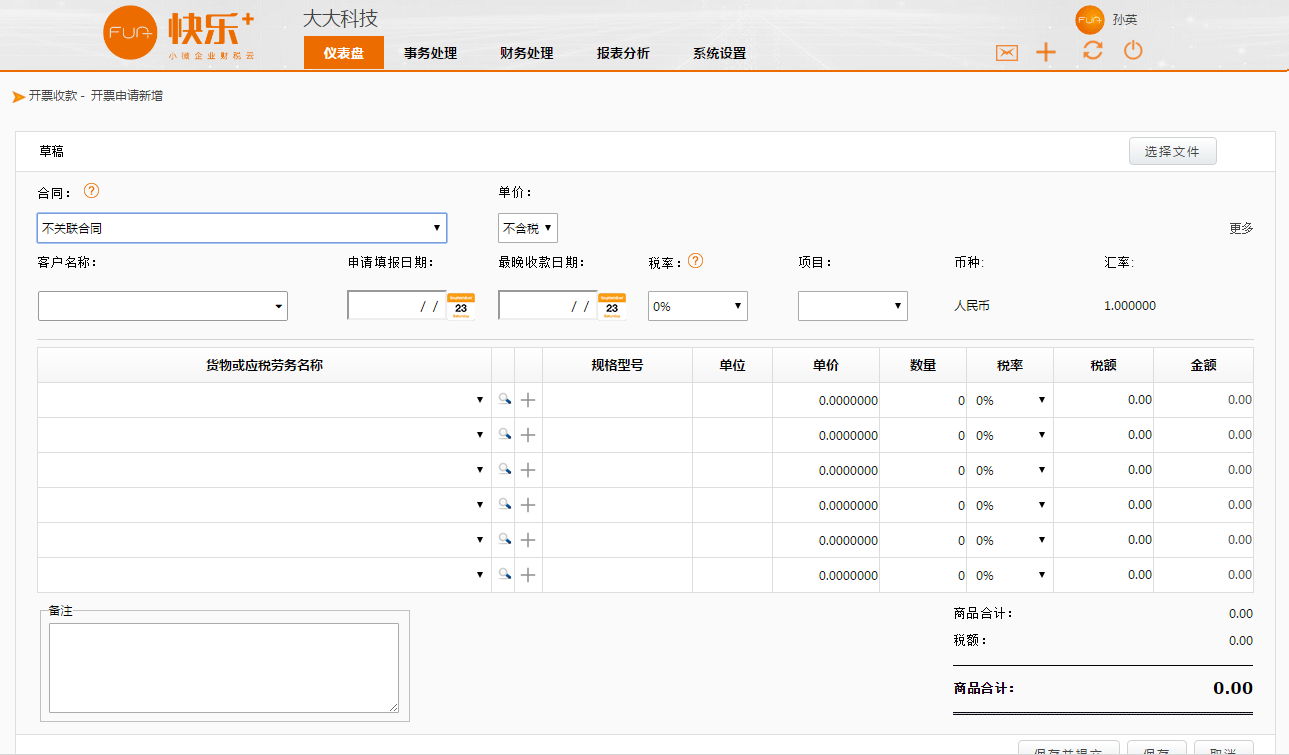Click plus icon in sixth goods row
Image resolution: width=1289 pixels, height=755 pixels.
[529, 575]
